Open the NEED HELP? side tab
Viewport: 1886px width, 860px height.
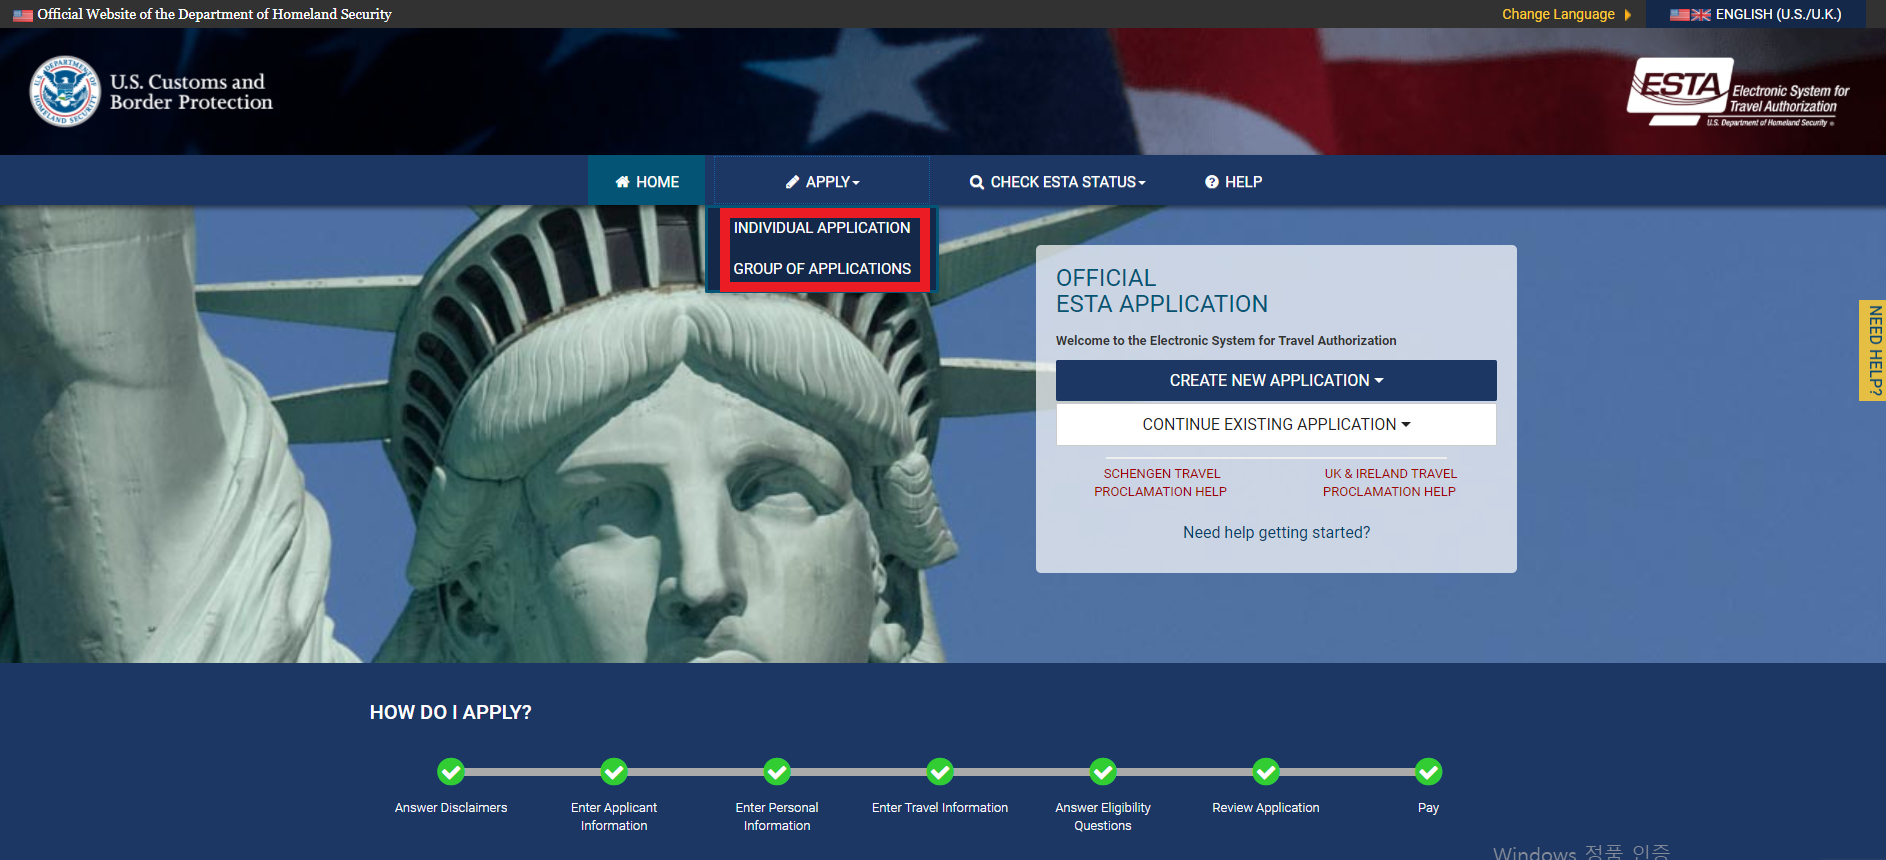pyautogui.click(x=1873, y=350)
